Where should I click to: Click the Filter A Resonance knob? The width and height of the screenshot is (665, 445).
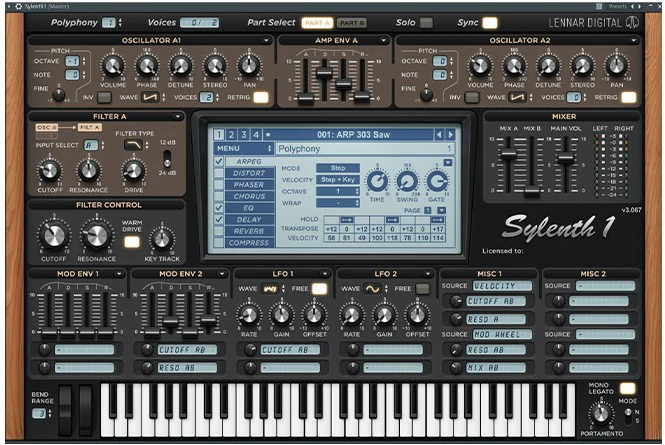(x=88, y=171)
